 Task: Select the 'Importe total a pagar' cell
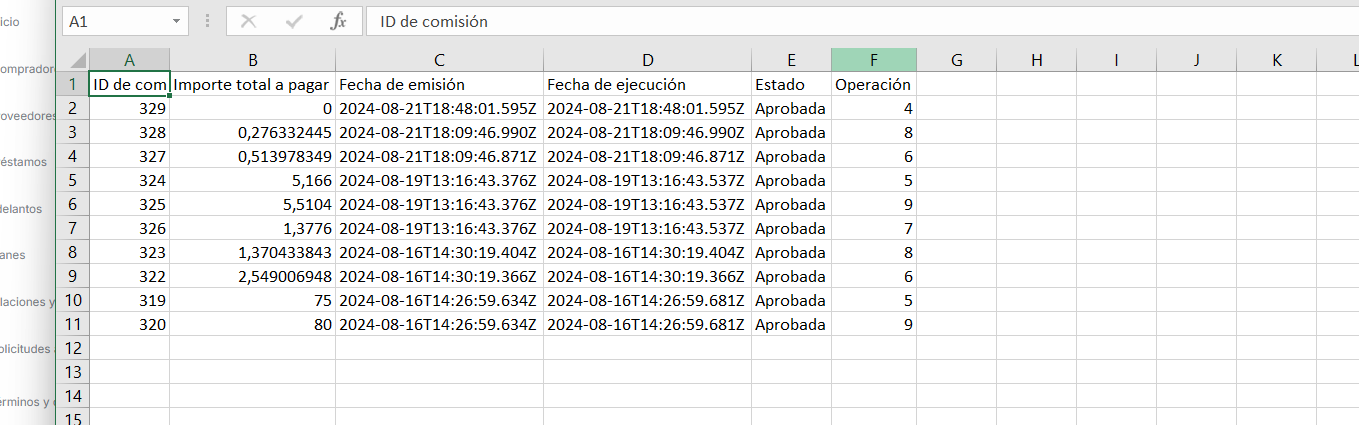pyautogui.click(x=252, y=84)
